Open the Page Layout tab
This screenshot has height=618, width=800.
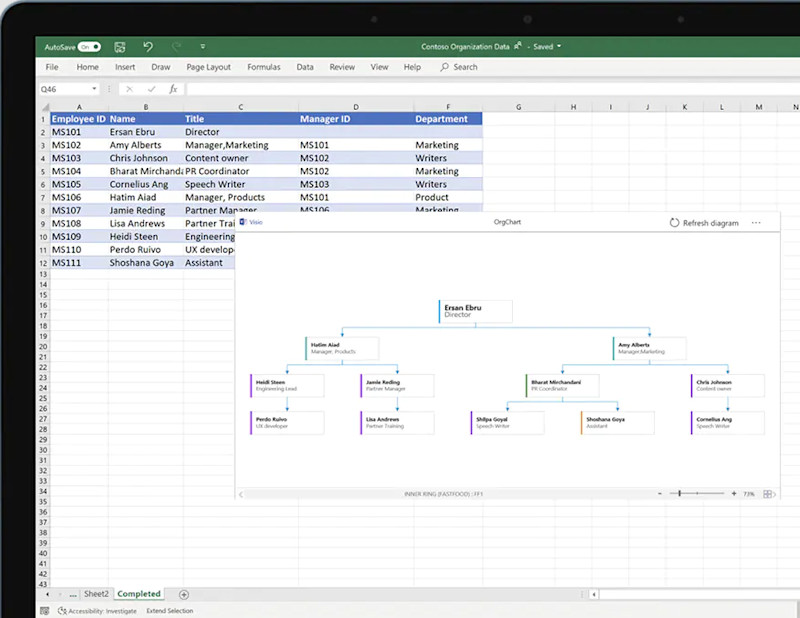208,67
